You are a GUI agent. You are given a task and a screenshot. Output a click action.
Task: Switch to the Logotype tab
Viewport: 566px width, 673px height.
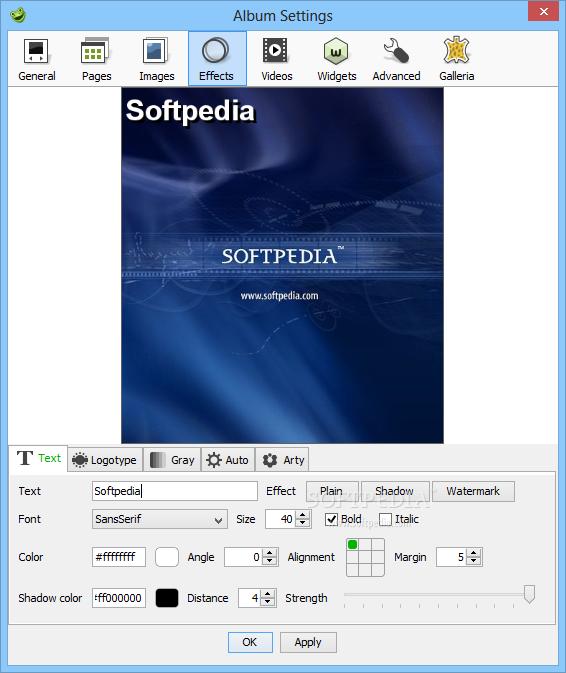coord(105,460)
